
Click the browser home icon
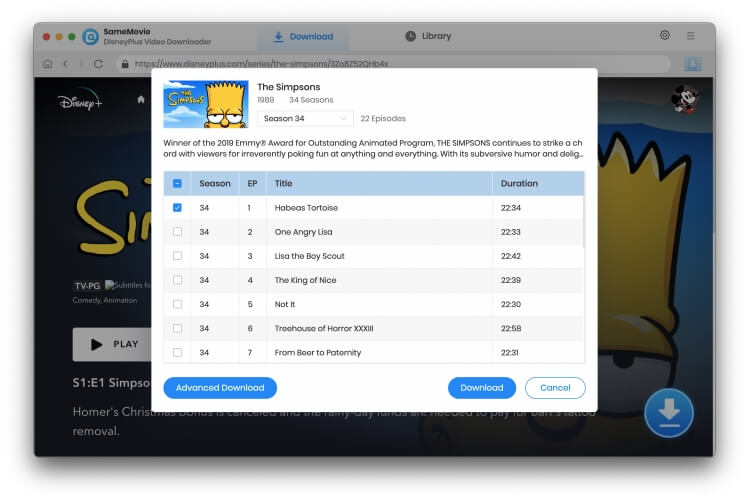point(47,64)
